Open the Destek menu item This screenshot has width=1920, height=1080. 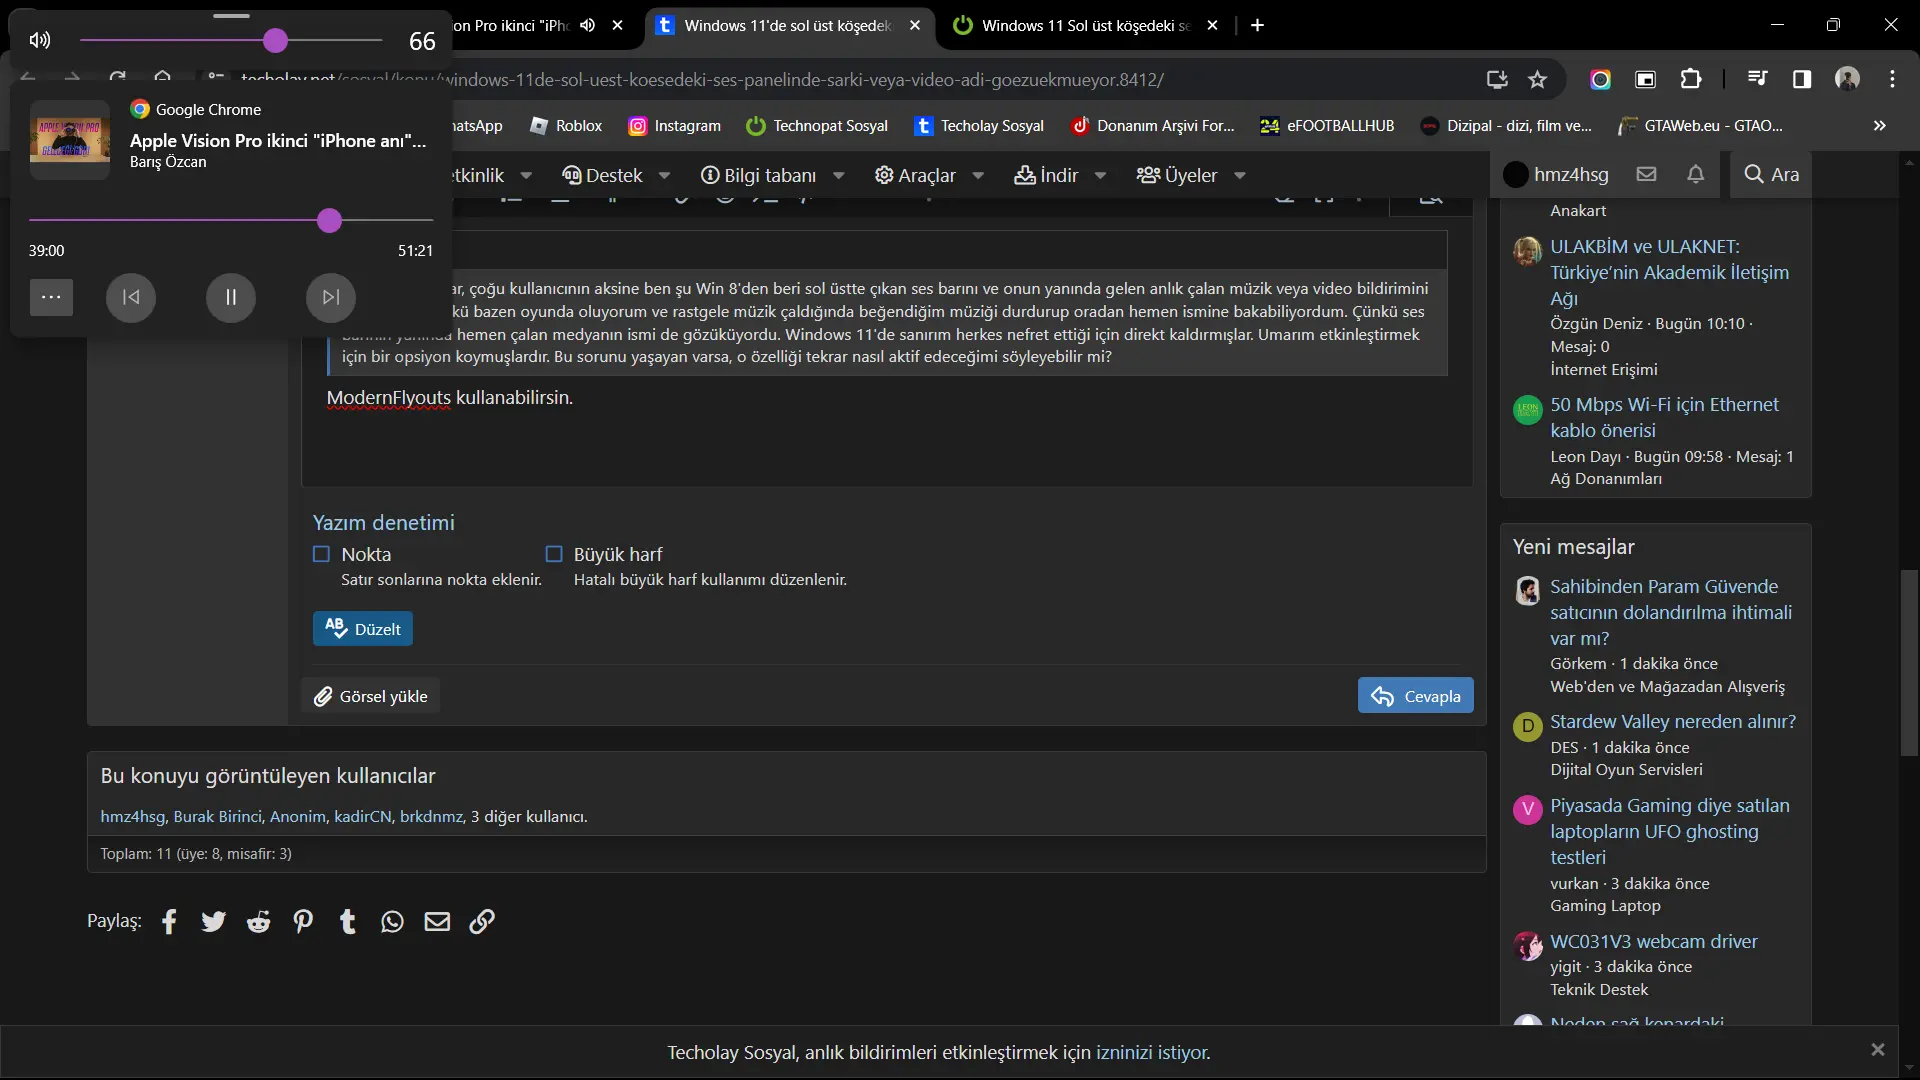click(x=603, y=175)
